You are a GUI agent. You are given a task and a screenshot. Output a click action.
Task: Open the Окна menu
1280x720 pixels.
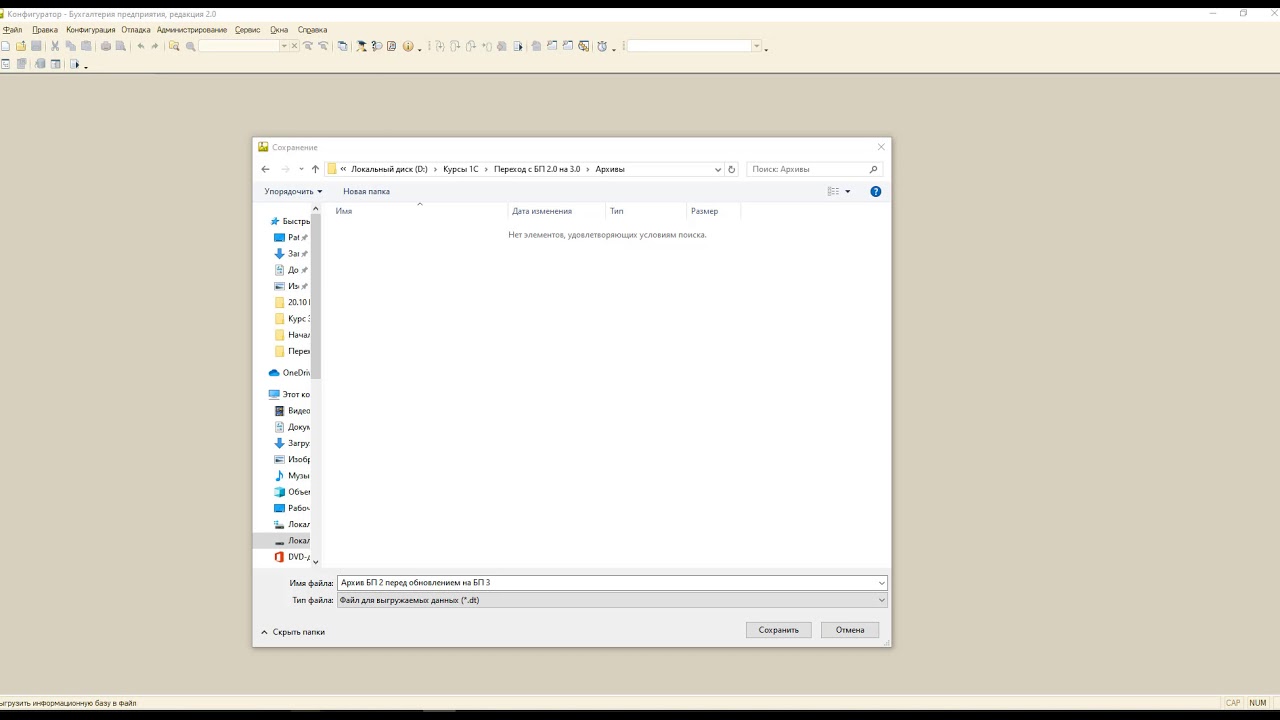click(x=279, y=30)
